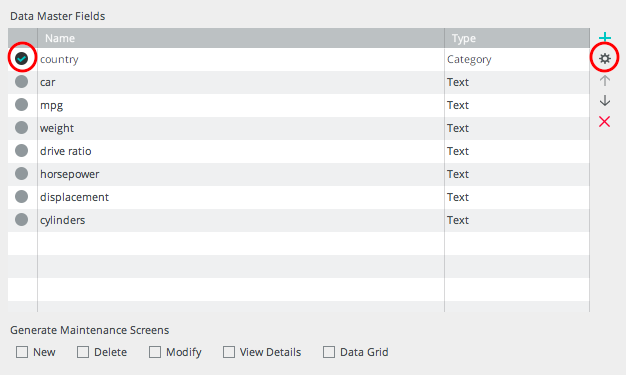Click the Text type cell for car
The image size is (626, 375).
point(517,82)
